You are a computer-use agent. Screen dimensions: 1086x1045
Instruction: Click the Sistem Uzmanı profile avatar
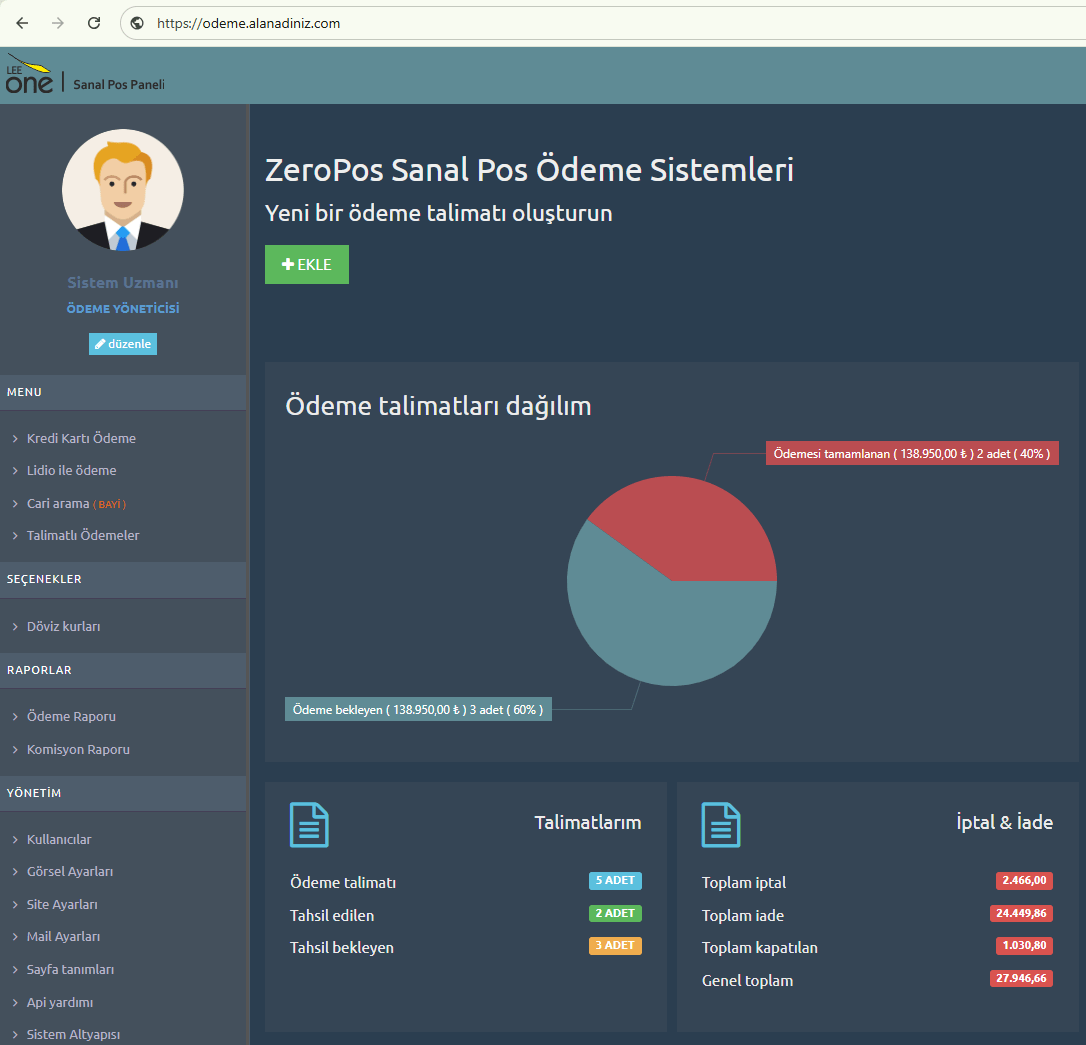pyautogui.click(x=123, y=190)
